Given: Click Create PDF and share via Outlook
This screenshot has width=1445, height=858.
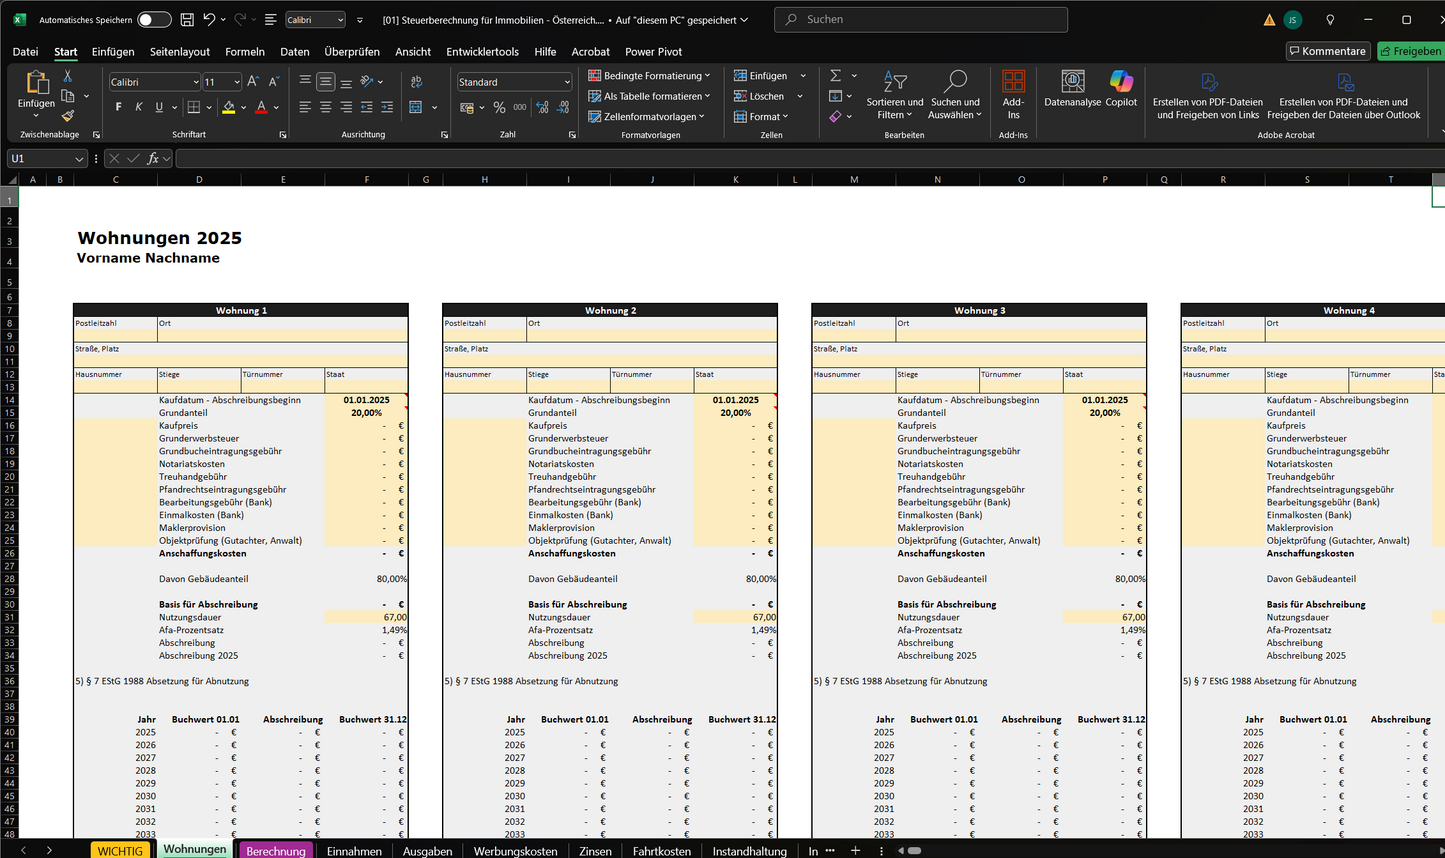Looking at the screenshot, I should tap(1344, 95).
